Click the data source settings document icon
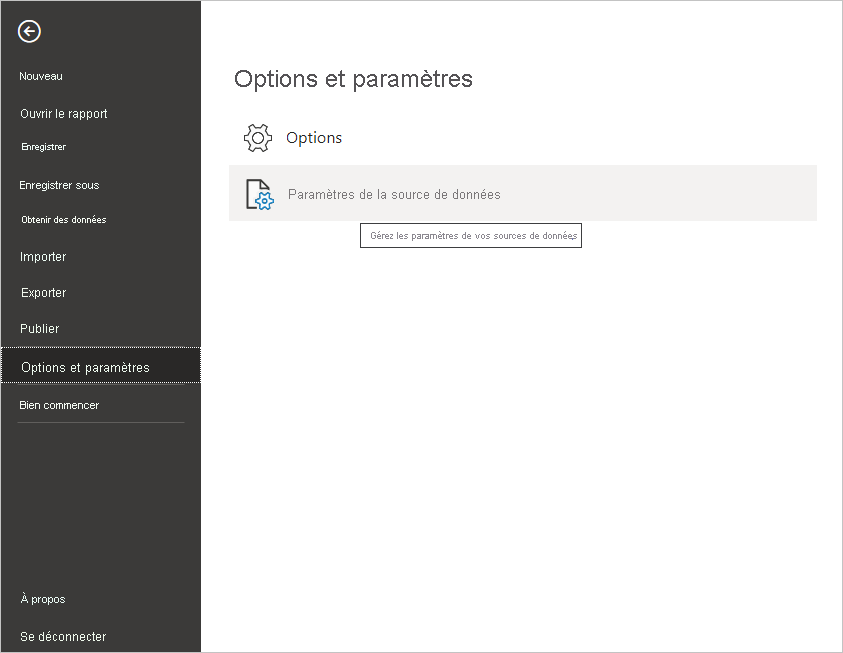The width and height of the screenshot is (843, 653). click(258, 195)
